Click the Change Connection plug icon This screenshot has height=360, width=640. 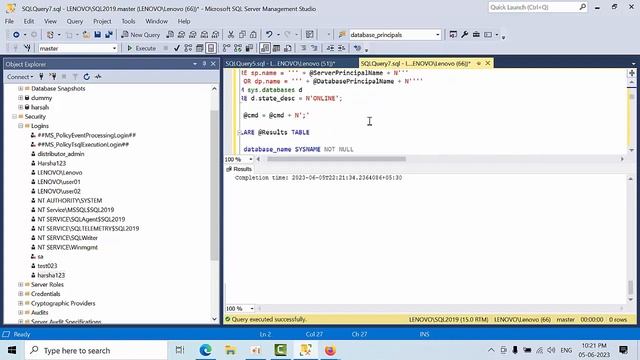click(x=27, y=48)
